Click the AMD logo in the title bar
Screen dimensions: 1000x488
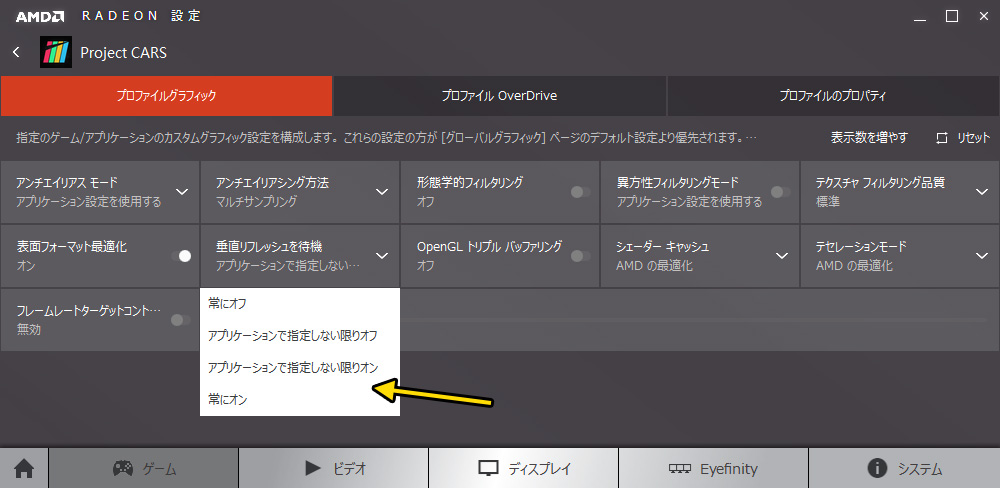(x=40, y=17)
